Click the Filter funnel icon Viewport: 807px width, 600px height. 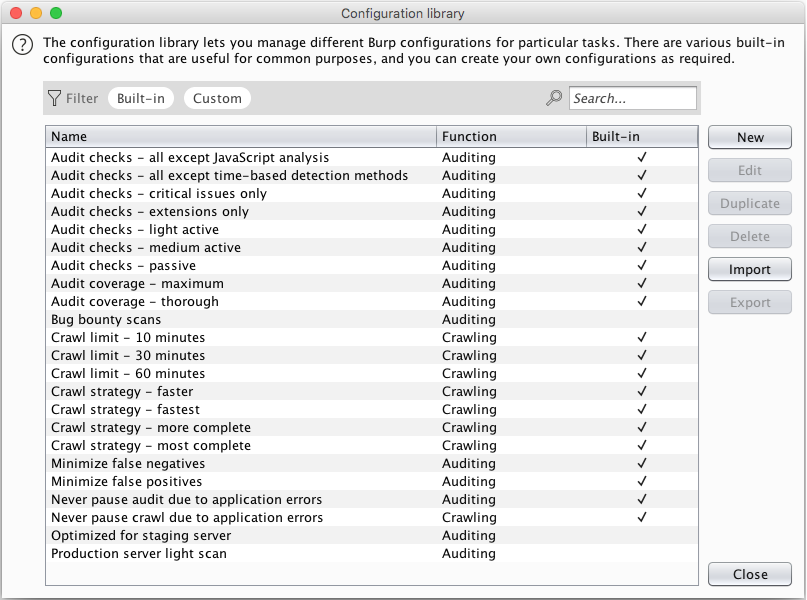pos(54,98)
